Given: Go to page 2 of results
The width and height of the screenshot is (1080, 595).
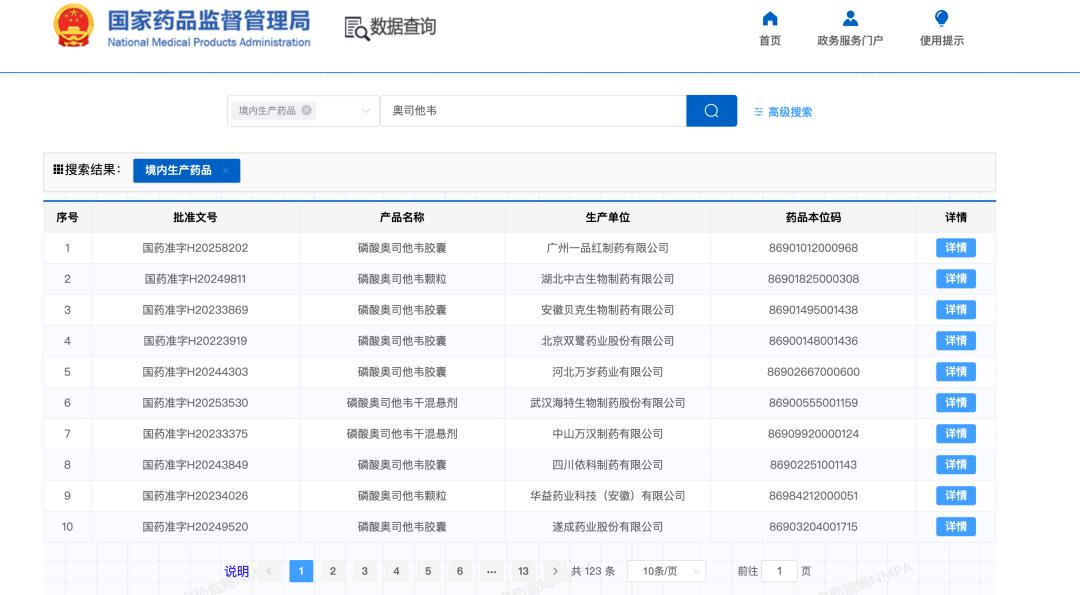Looking at the screenshot, I should tap(333, 571).
